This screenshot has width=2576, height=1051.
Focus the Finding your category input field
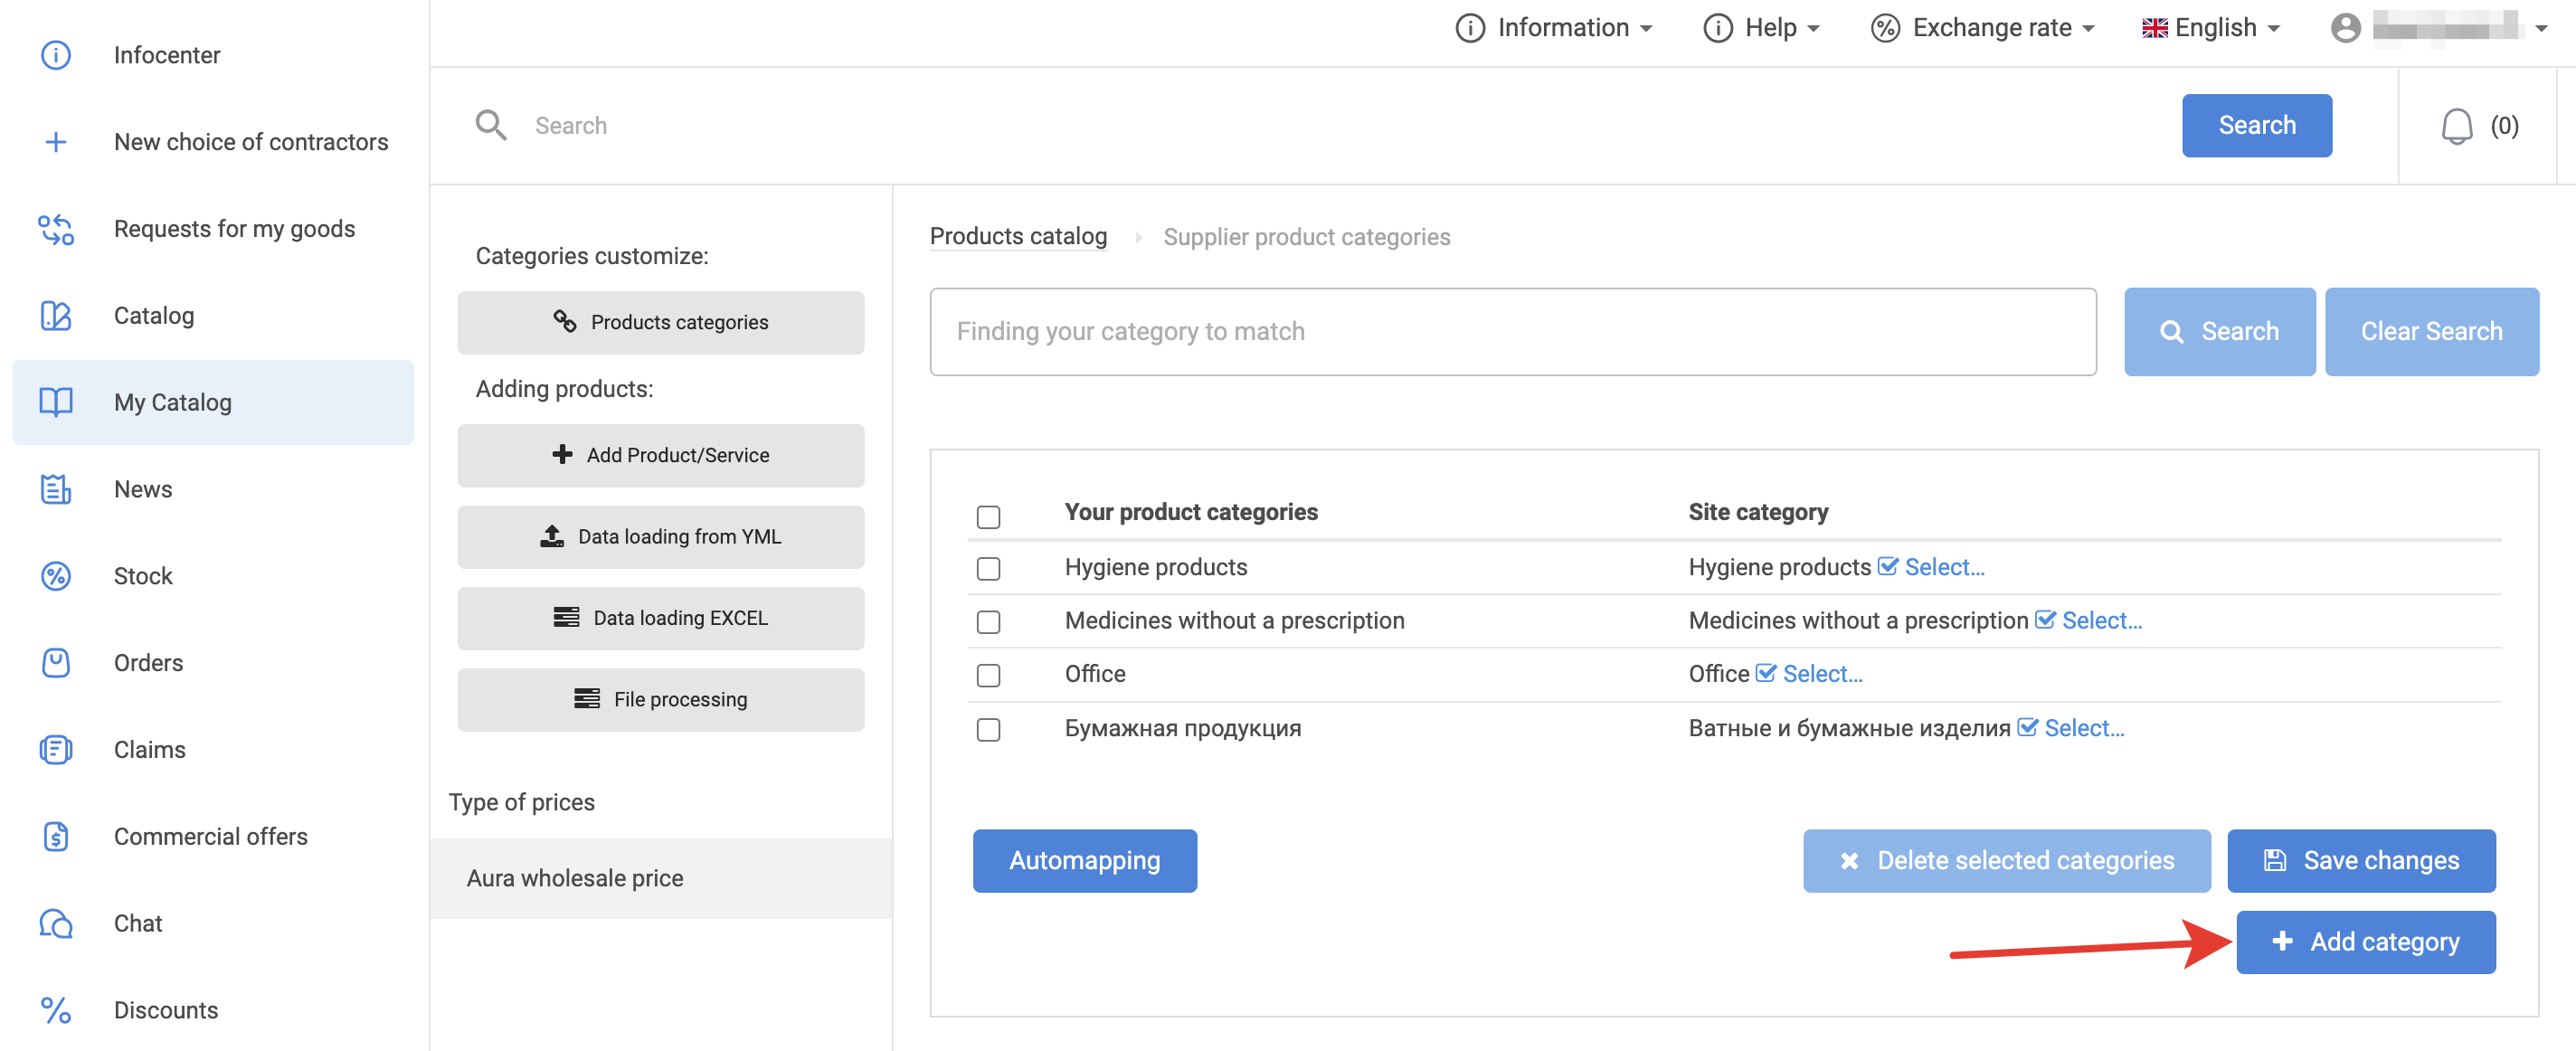1512,332
